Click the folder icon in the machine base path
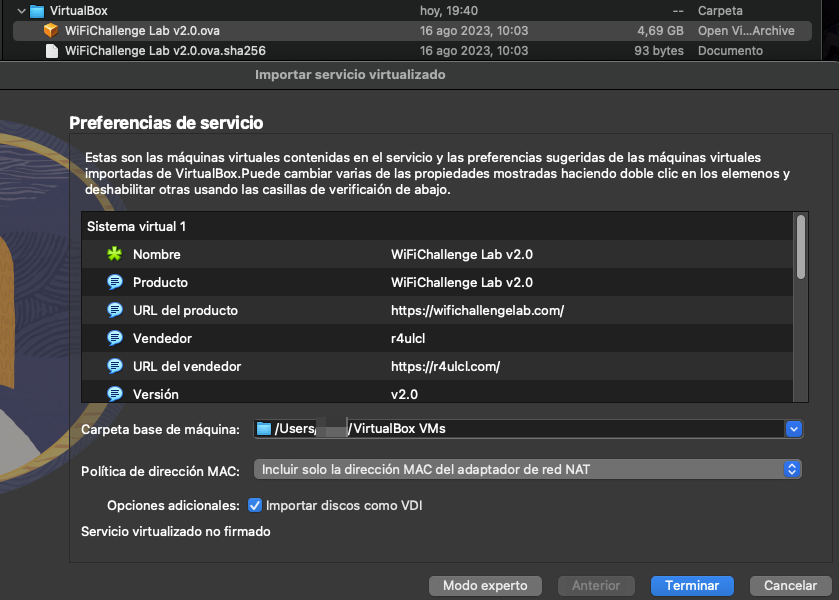Viewport: 839px width, 600px height. (264, 429)
